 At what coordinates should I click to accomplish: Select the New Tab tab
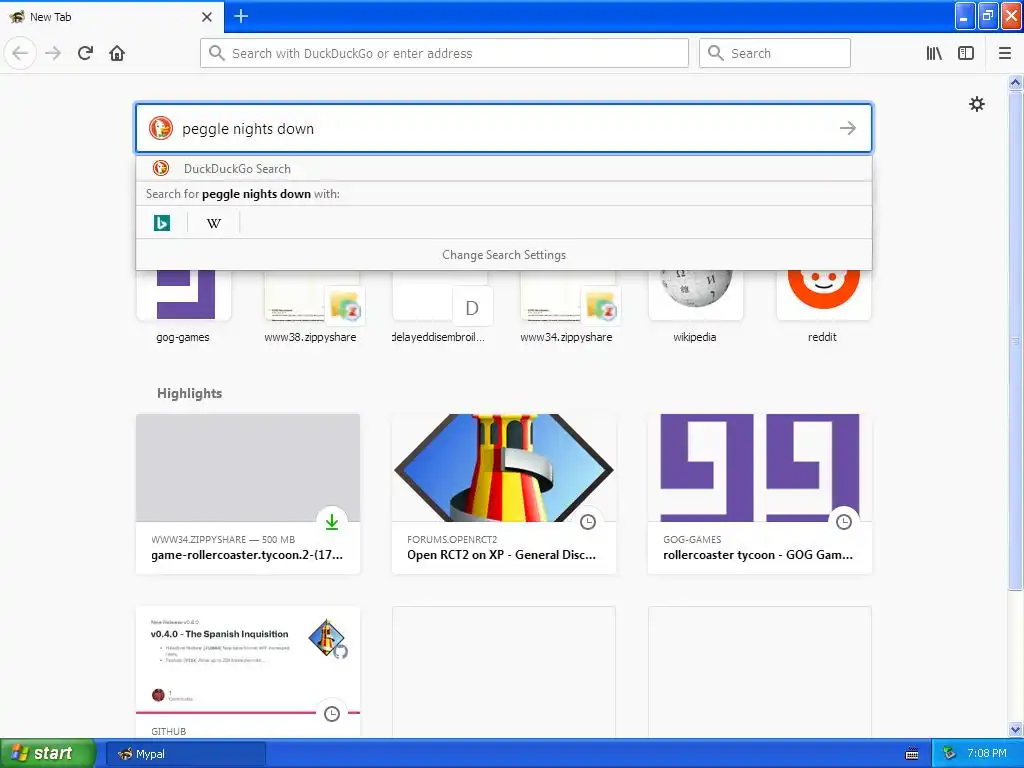111,17
